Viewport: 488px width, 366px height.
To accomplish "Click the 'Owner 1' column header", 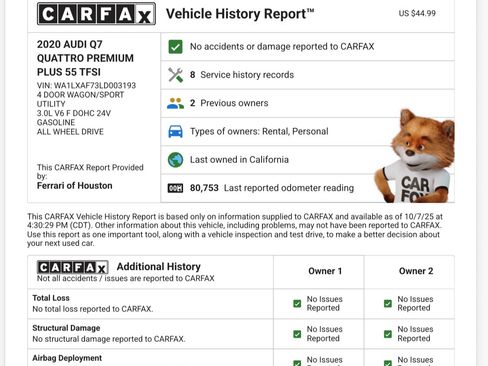I will point(325,271).
